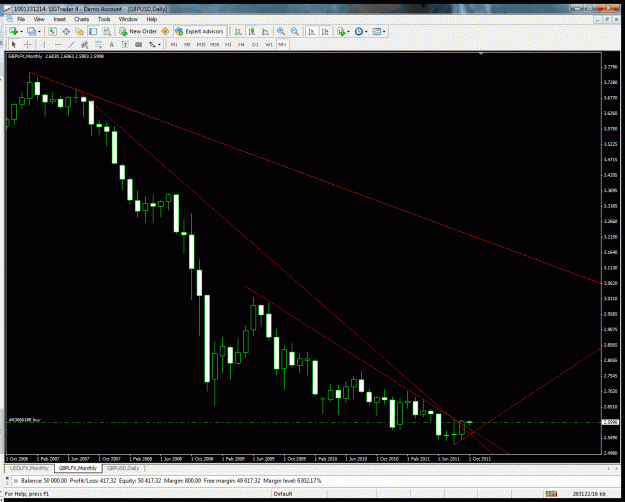Zoom out on the chart
This screenshot has height=502, width=625.
pos(295,31)
